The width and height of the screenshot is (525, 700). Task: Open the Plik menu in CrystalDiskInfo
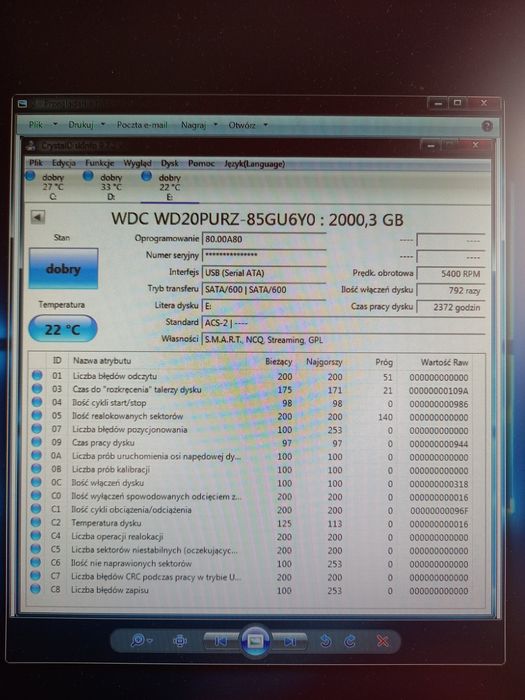(36, 163)
